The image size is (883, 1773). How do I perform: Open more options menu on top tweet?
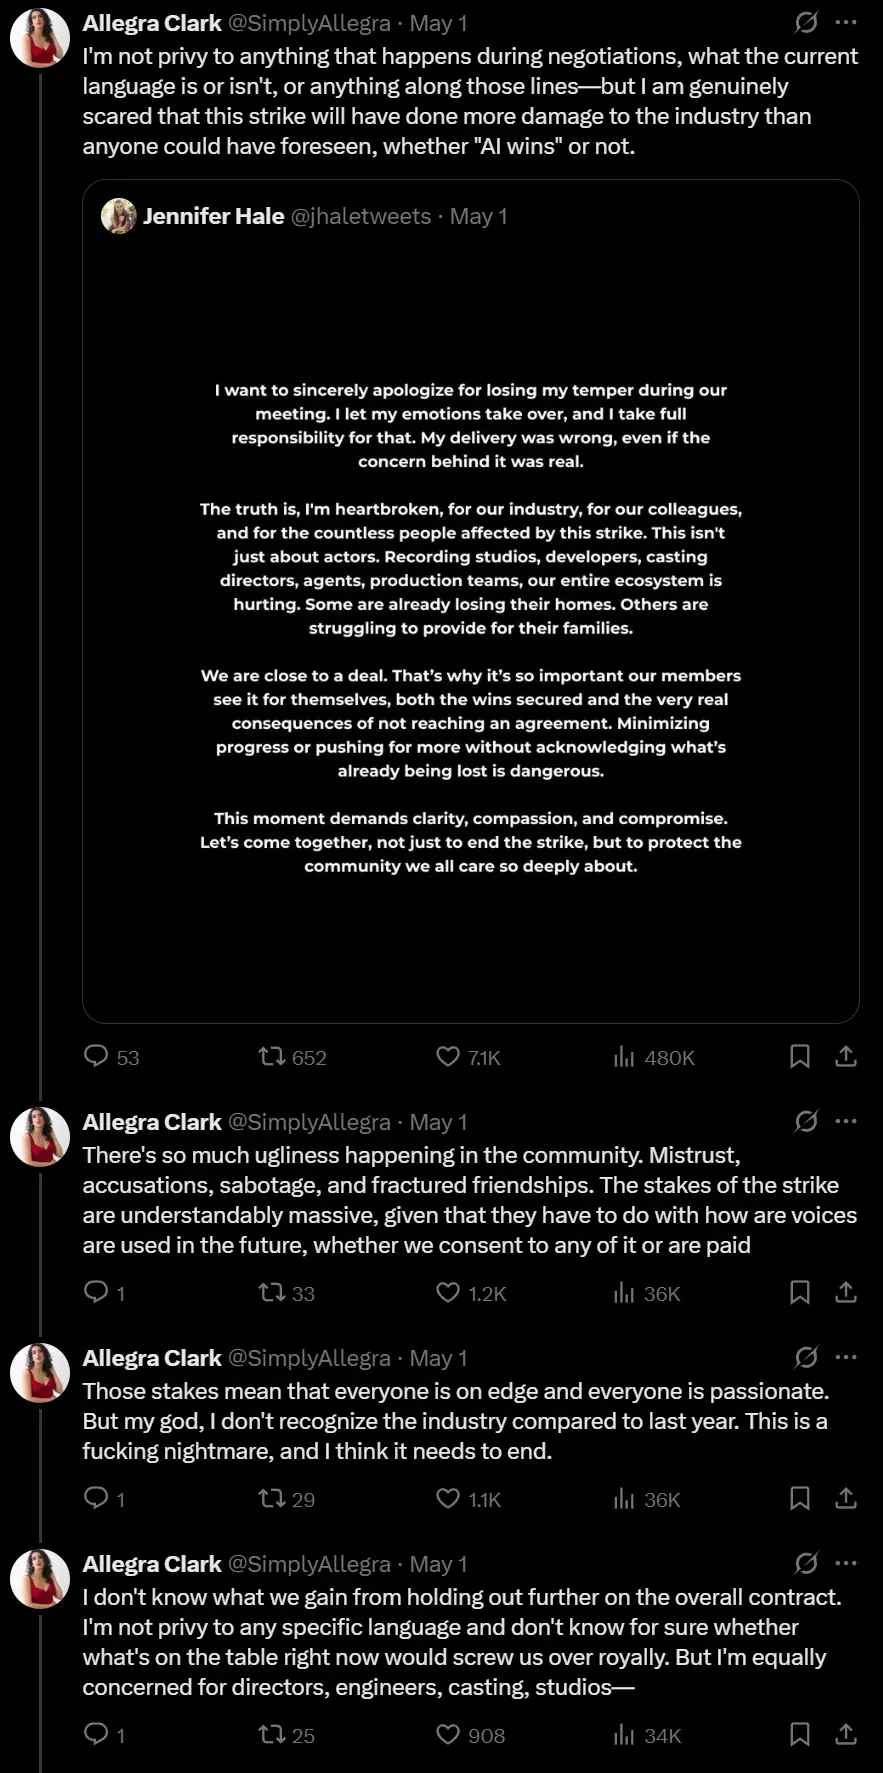pyautogui.click(x=846, y=22)
